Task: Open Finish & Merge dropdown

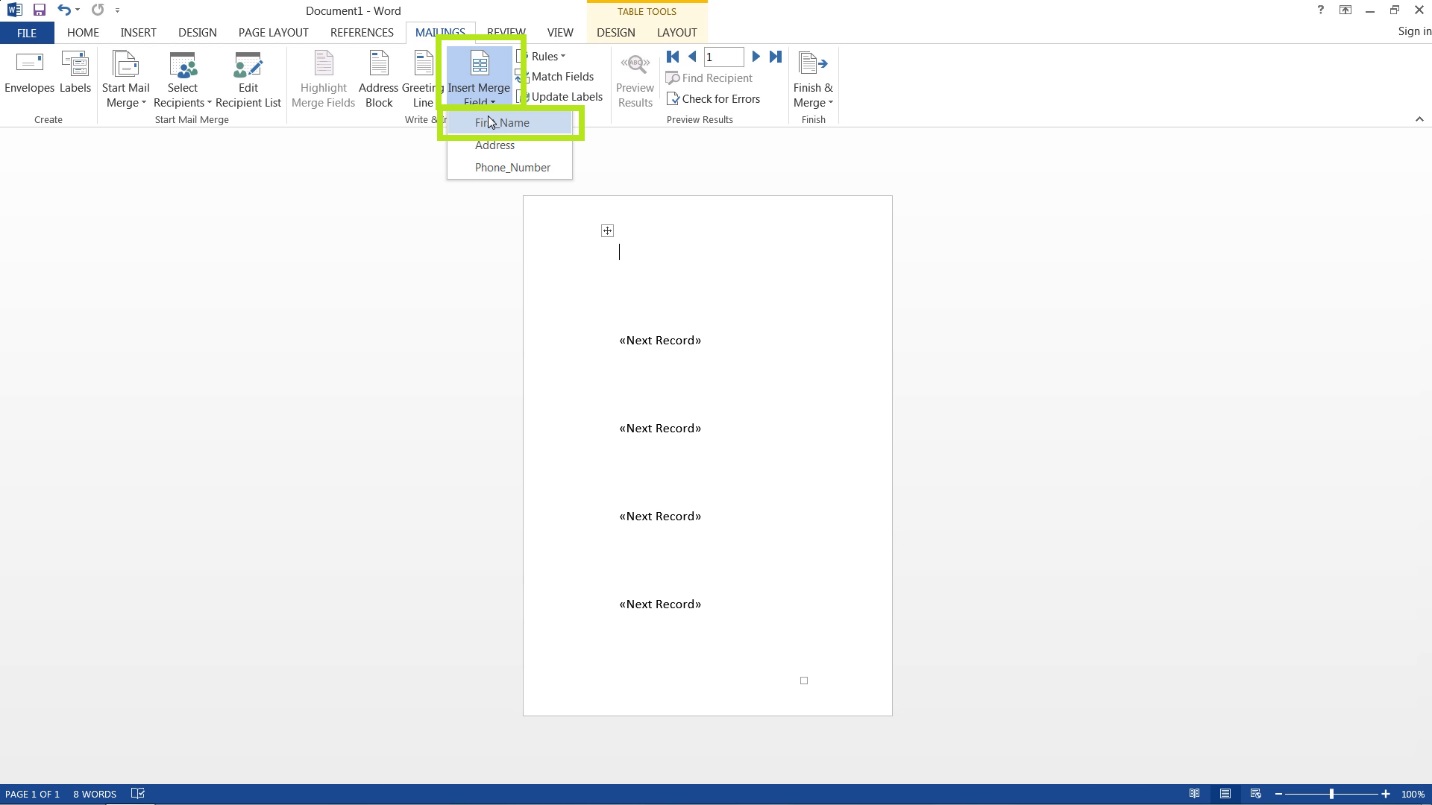Action: [x=813, y=80]
